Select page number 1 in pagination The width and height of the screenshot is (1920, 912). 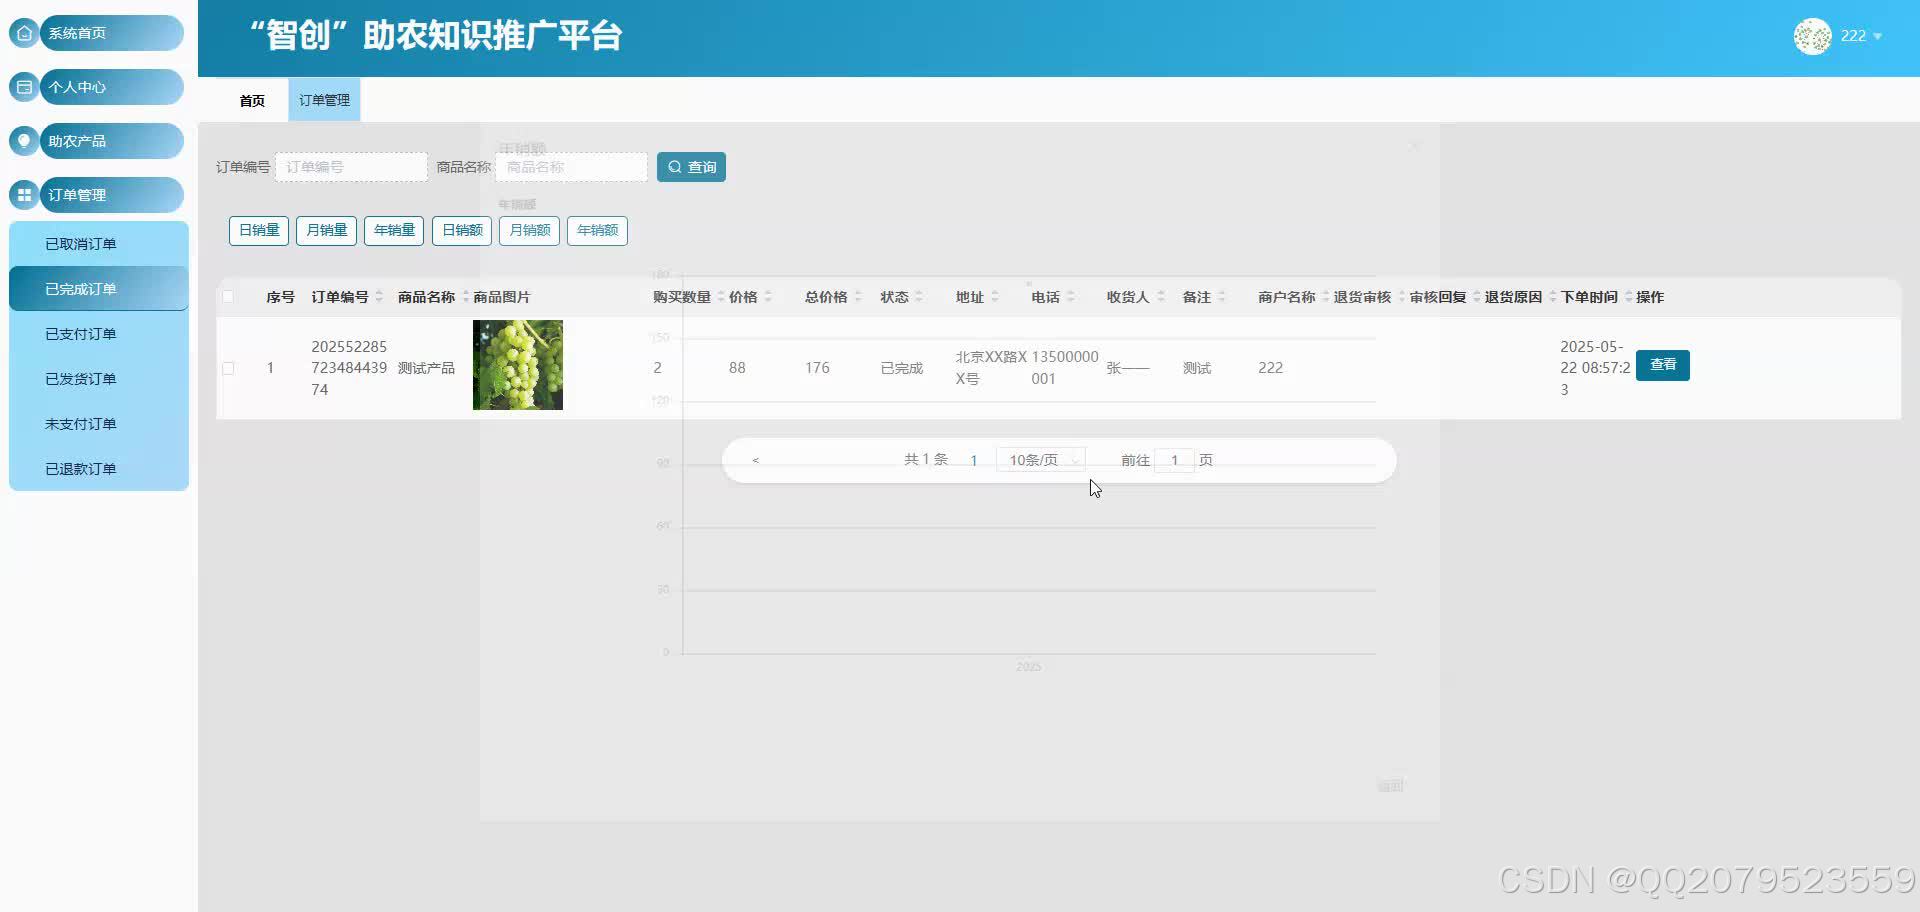[973, 460]
